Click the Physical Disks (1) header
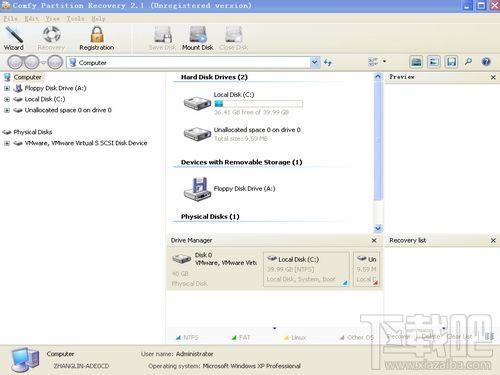 (x=210, y=217)
